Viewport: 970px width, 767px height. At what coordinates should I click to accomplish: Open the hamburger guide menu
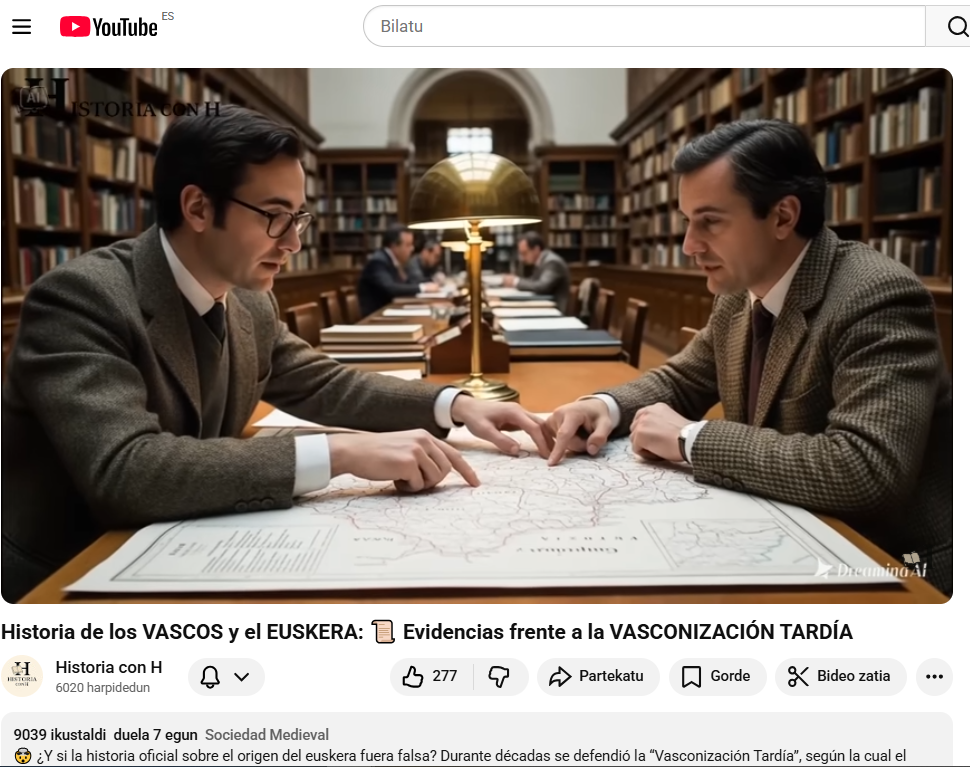click(22, 27)
